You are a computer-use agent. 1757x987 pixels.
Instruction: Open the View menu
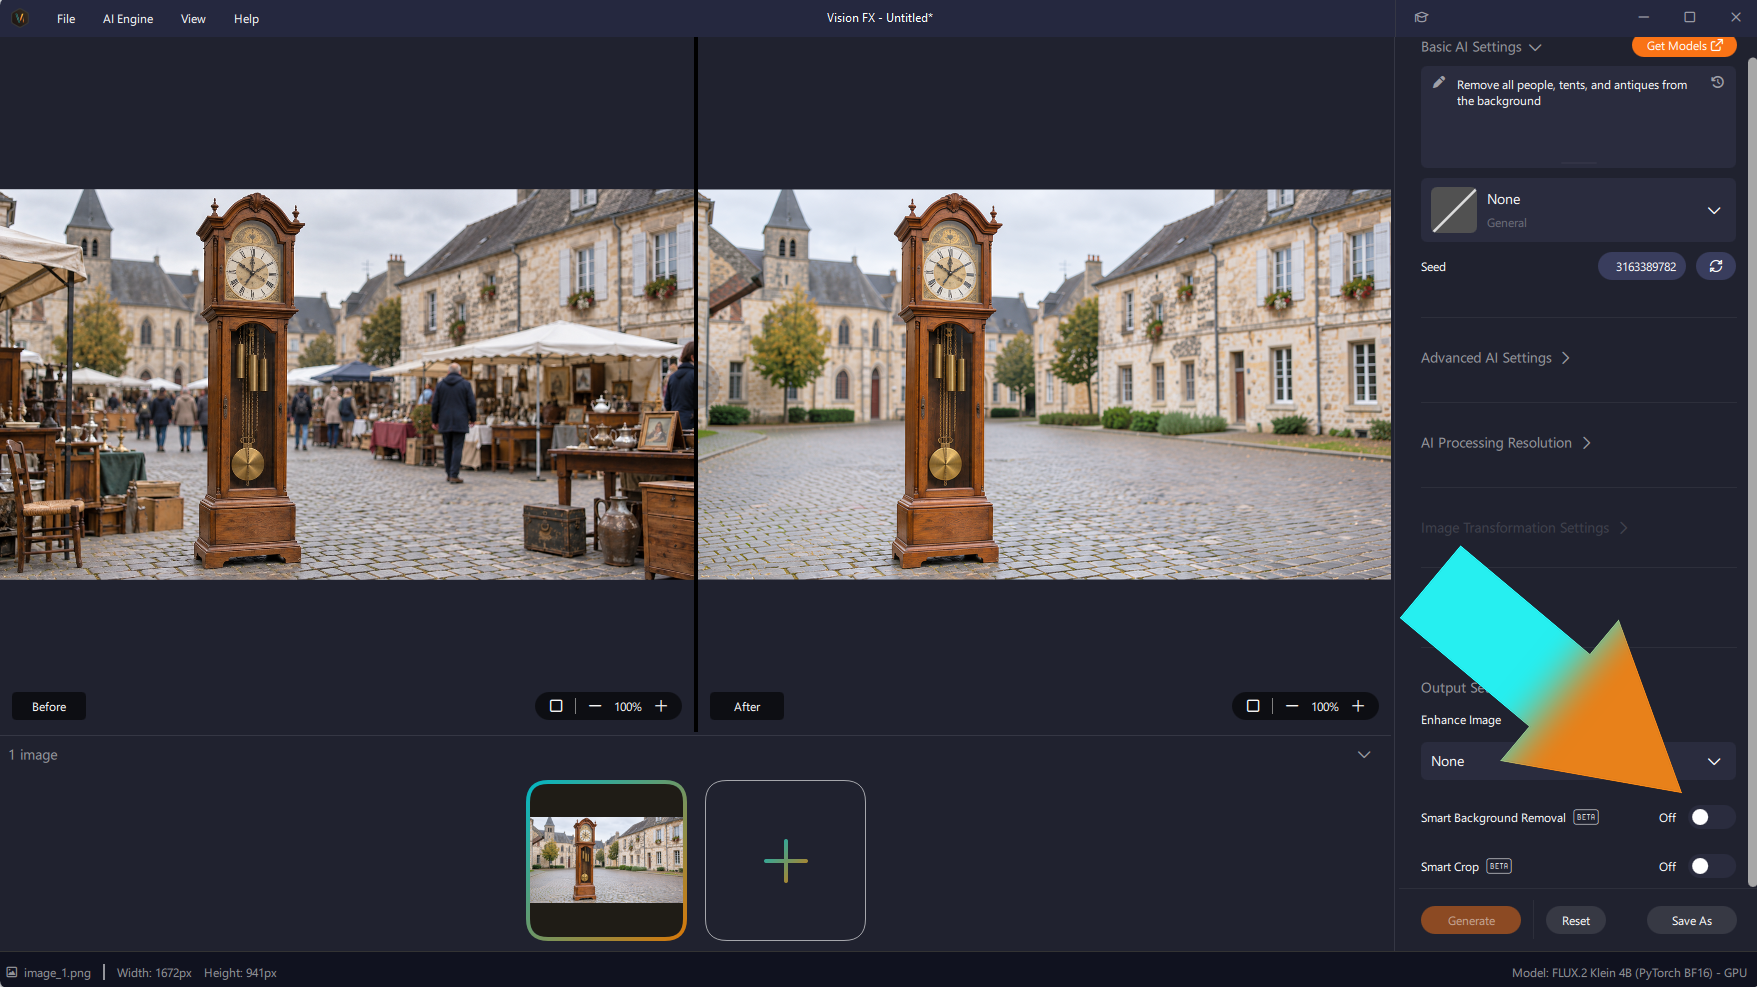(x=193, y=19)
